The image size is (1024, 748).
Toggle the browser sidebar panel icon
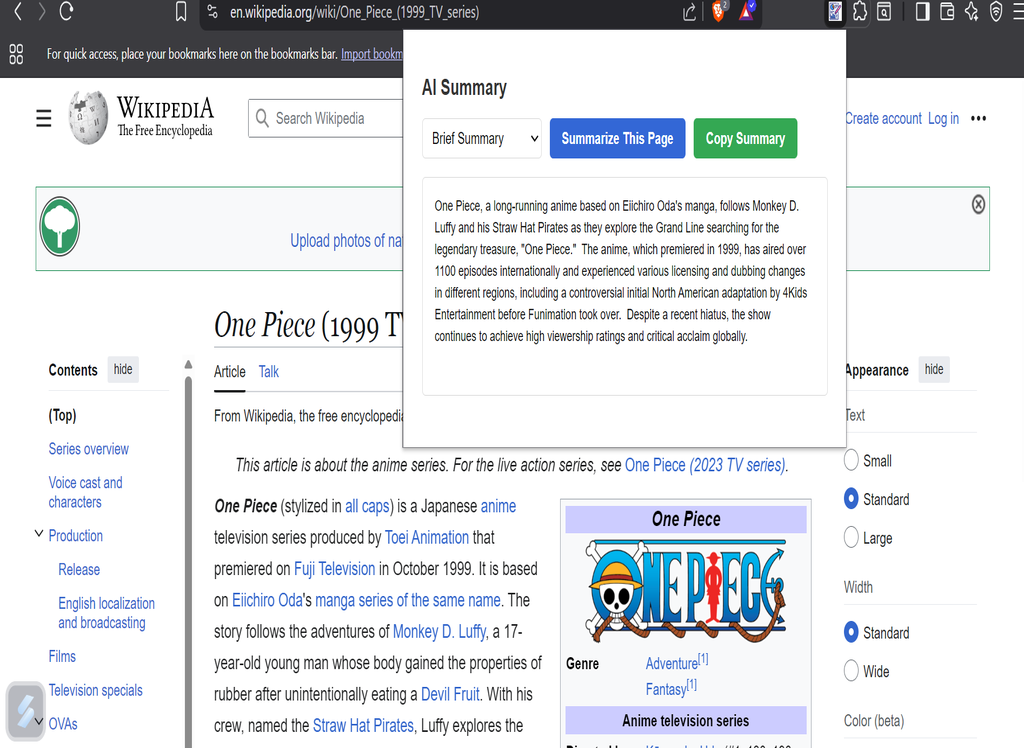[x=922, y=12]
